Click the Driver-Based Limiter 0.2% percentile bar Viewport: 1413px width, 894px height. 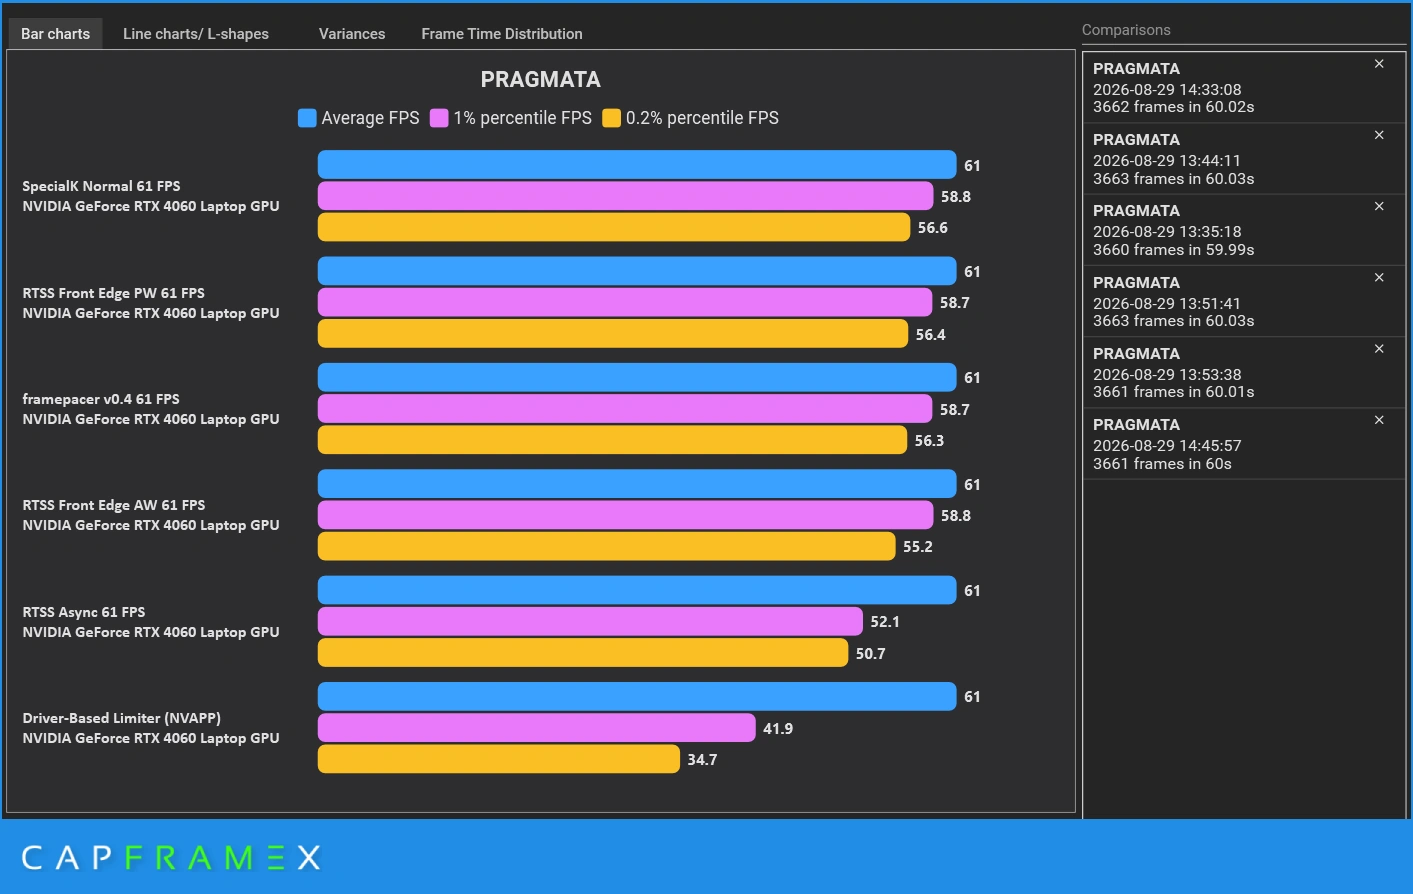pyautogui.click(x=499, y=759)
